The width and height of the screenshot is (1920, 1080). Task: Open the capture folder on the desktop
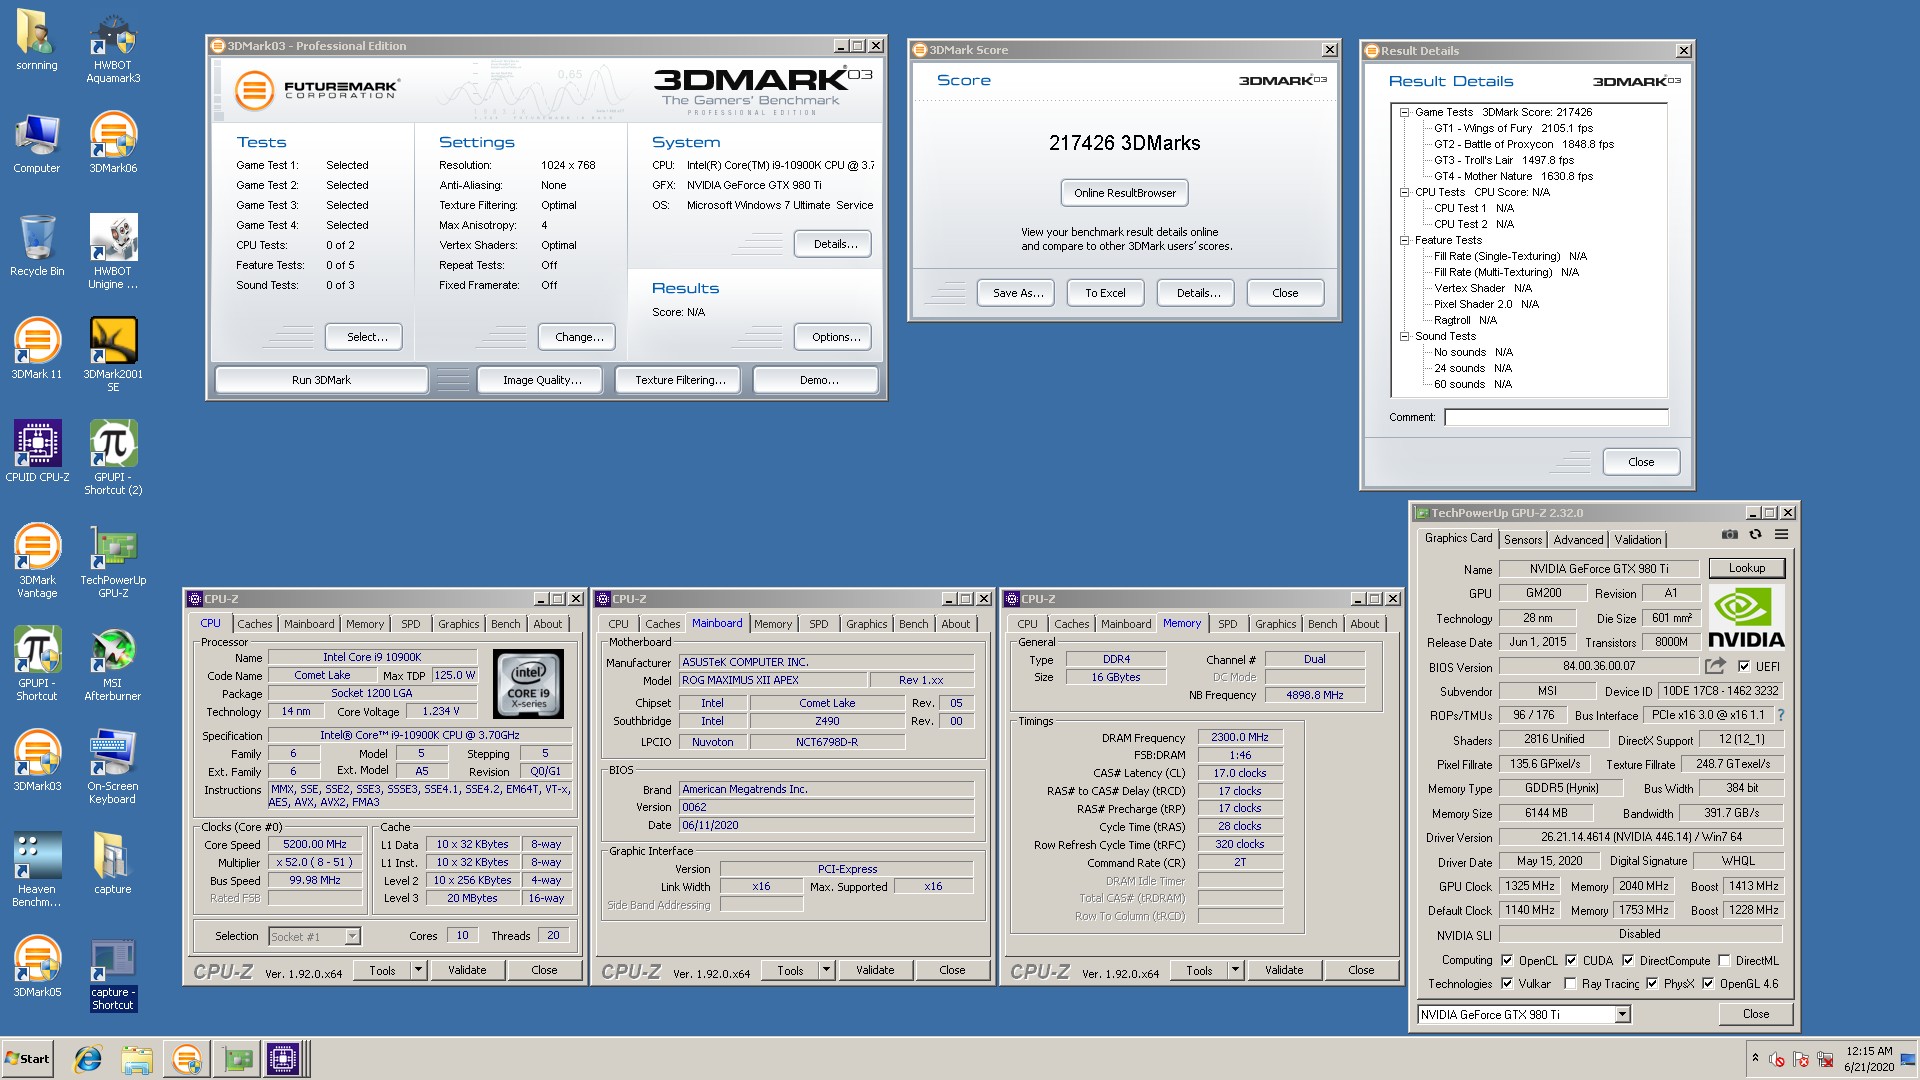point(113,863)
